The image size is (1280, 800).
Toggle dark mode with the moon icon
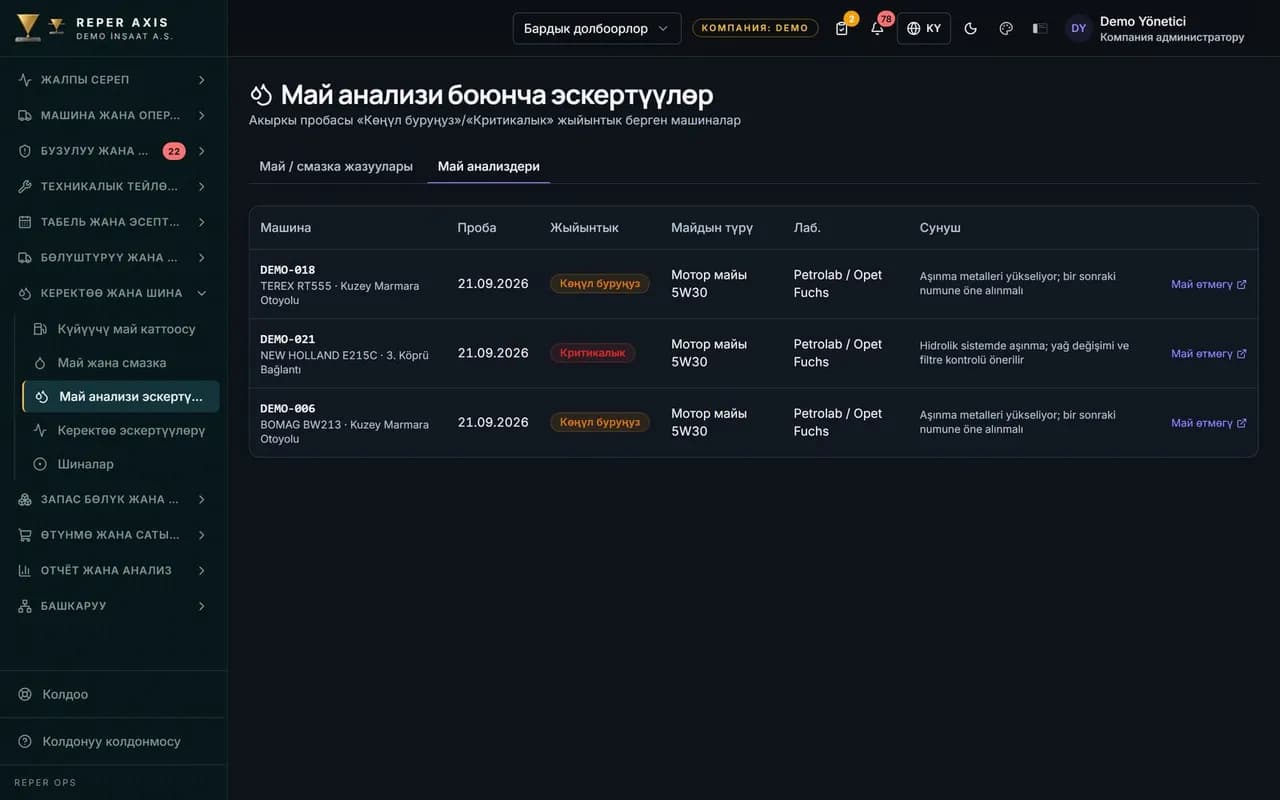pos(970,28)
